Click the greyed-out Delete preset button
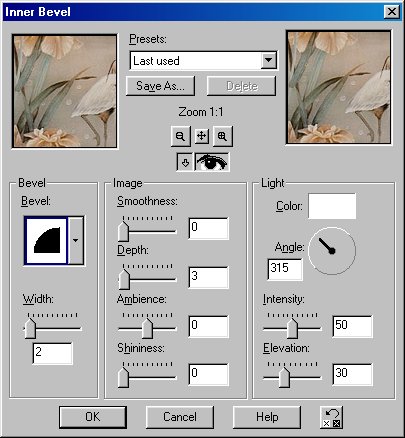 (x=242, y=86)
